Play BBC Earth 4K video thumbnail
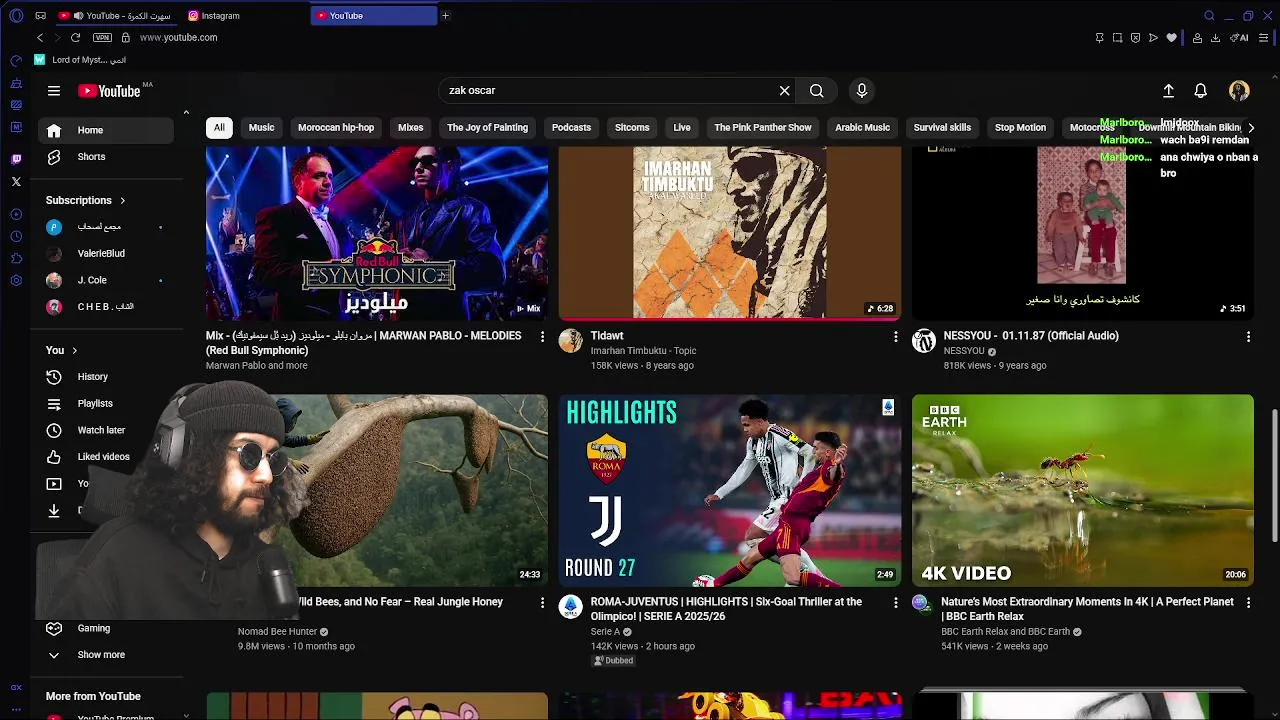Image resolution: width=1280 pixels, height=720 pixels. pos(1082,490)
